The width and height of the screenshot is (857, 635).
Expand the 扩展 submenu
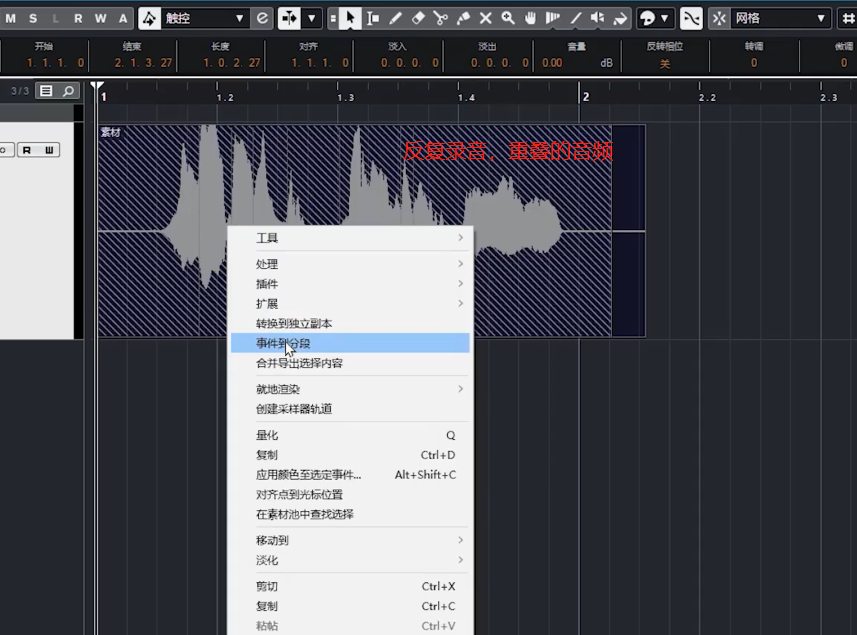(350, 303)
